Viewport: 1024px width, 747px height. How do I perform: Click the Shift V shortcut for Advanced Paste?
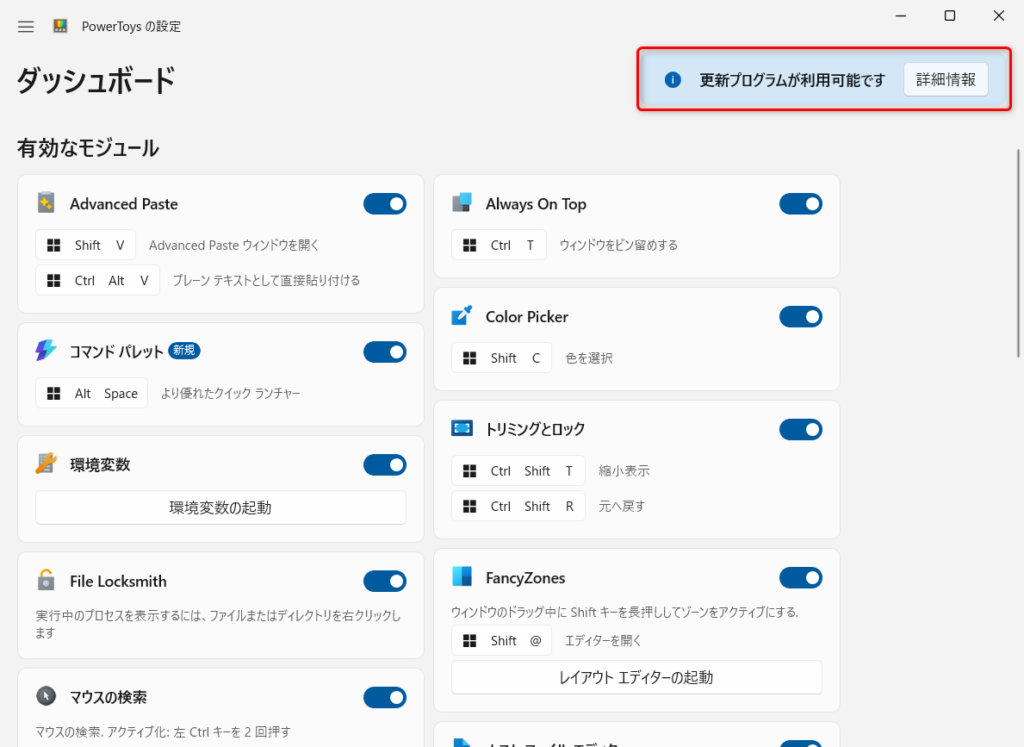(x=86, y=245)
